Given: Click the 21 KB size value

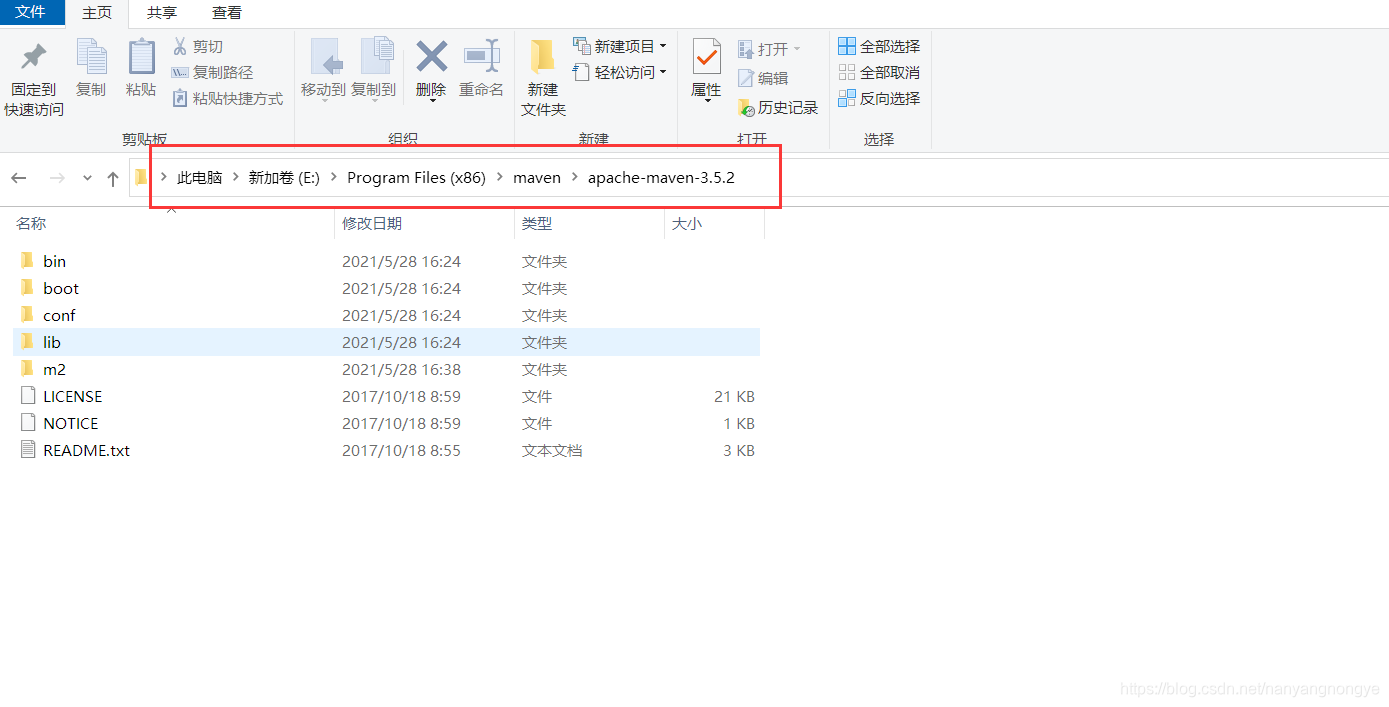Looking at the screenshot, I should [x=734, y=396].
